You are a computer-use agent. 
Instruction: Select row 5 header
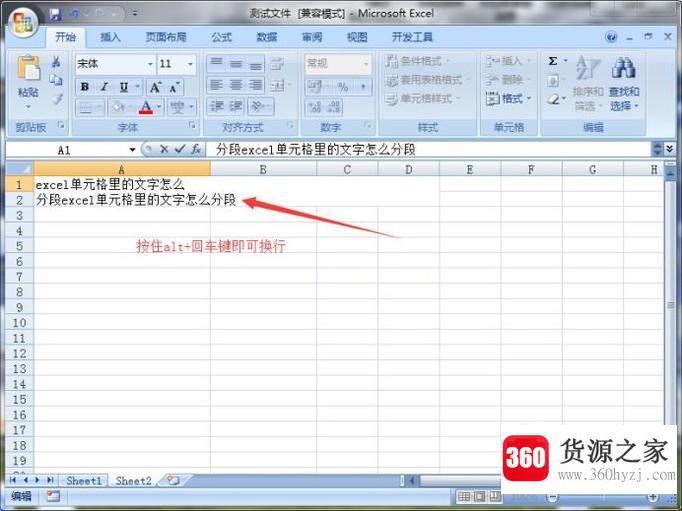coord(20,246)
